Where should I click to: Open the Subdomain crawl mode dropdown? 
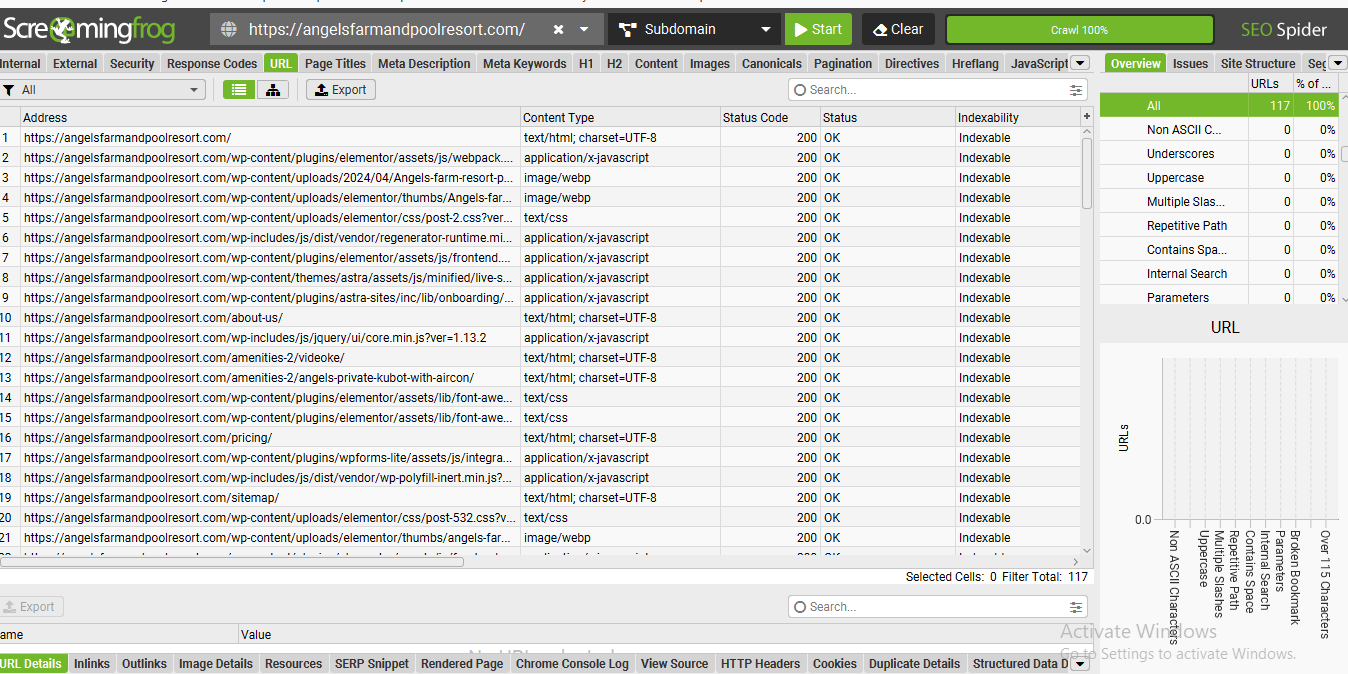(694, 29)
